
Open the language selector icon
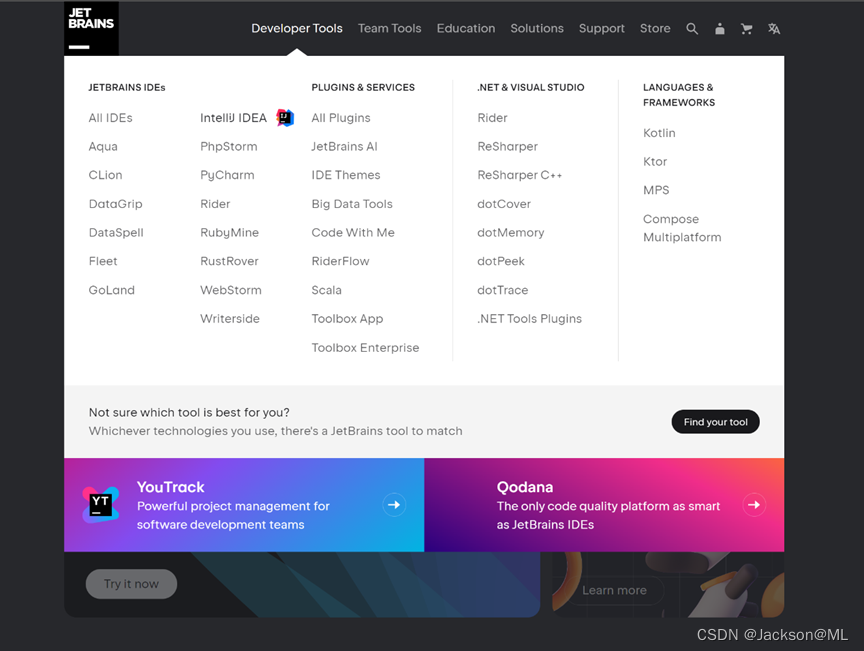pos(774,29)
